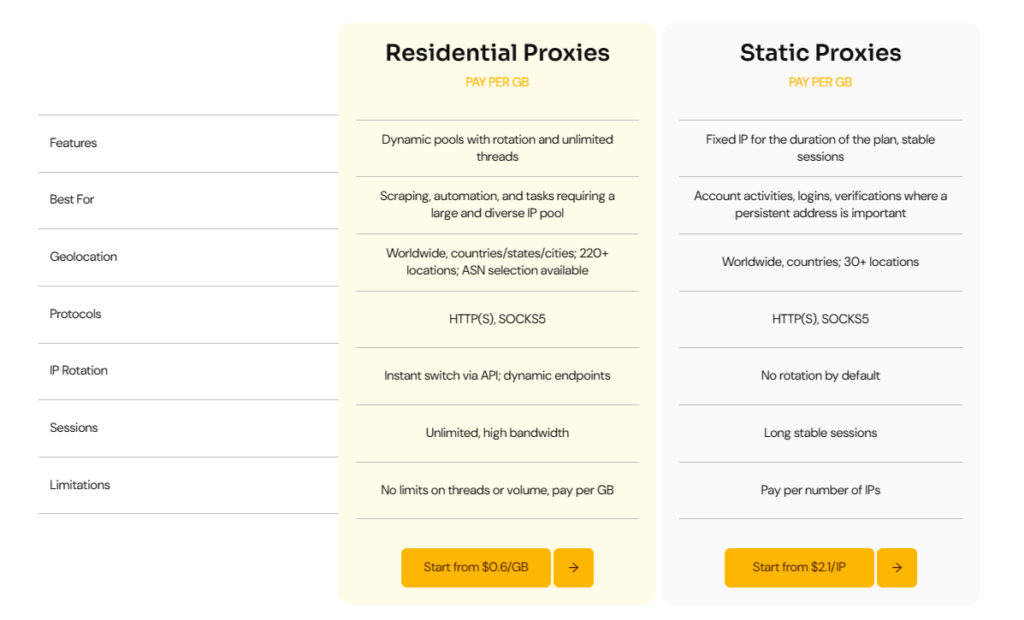1024x620 pixels.
Task: Click the Geolocation row label
Action: (83, 257)
